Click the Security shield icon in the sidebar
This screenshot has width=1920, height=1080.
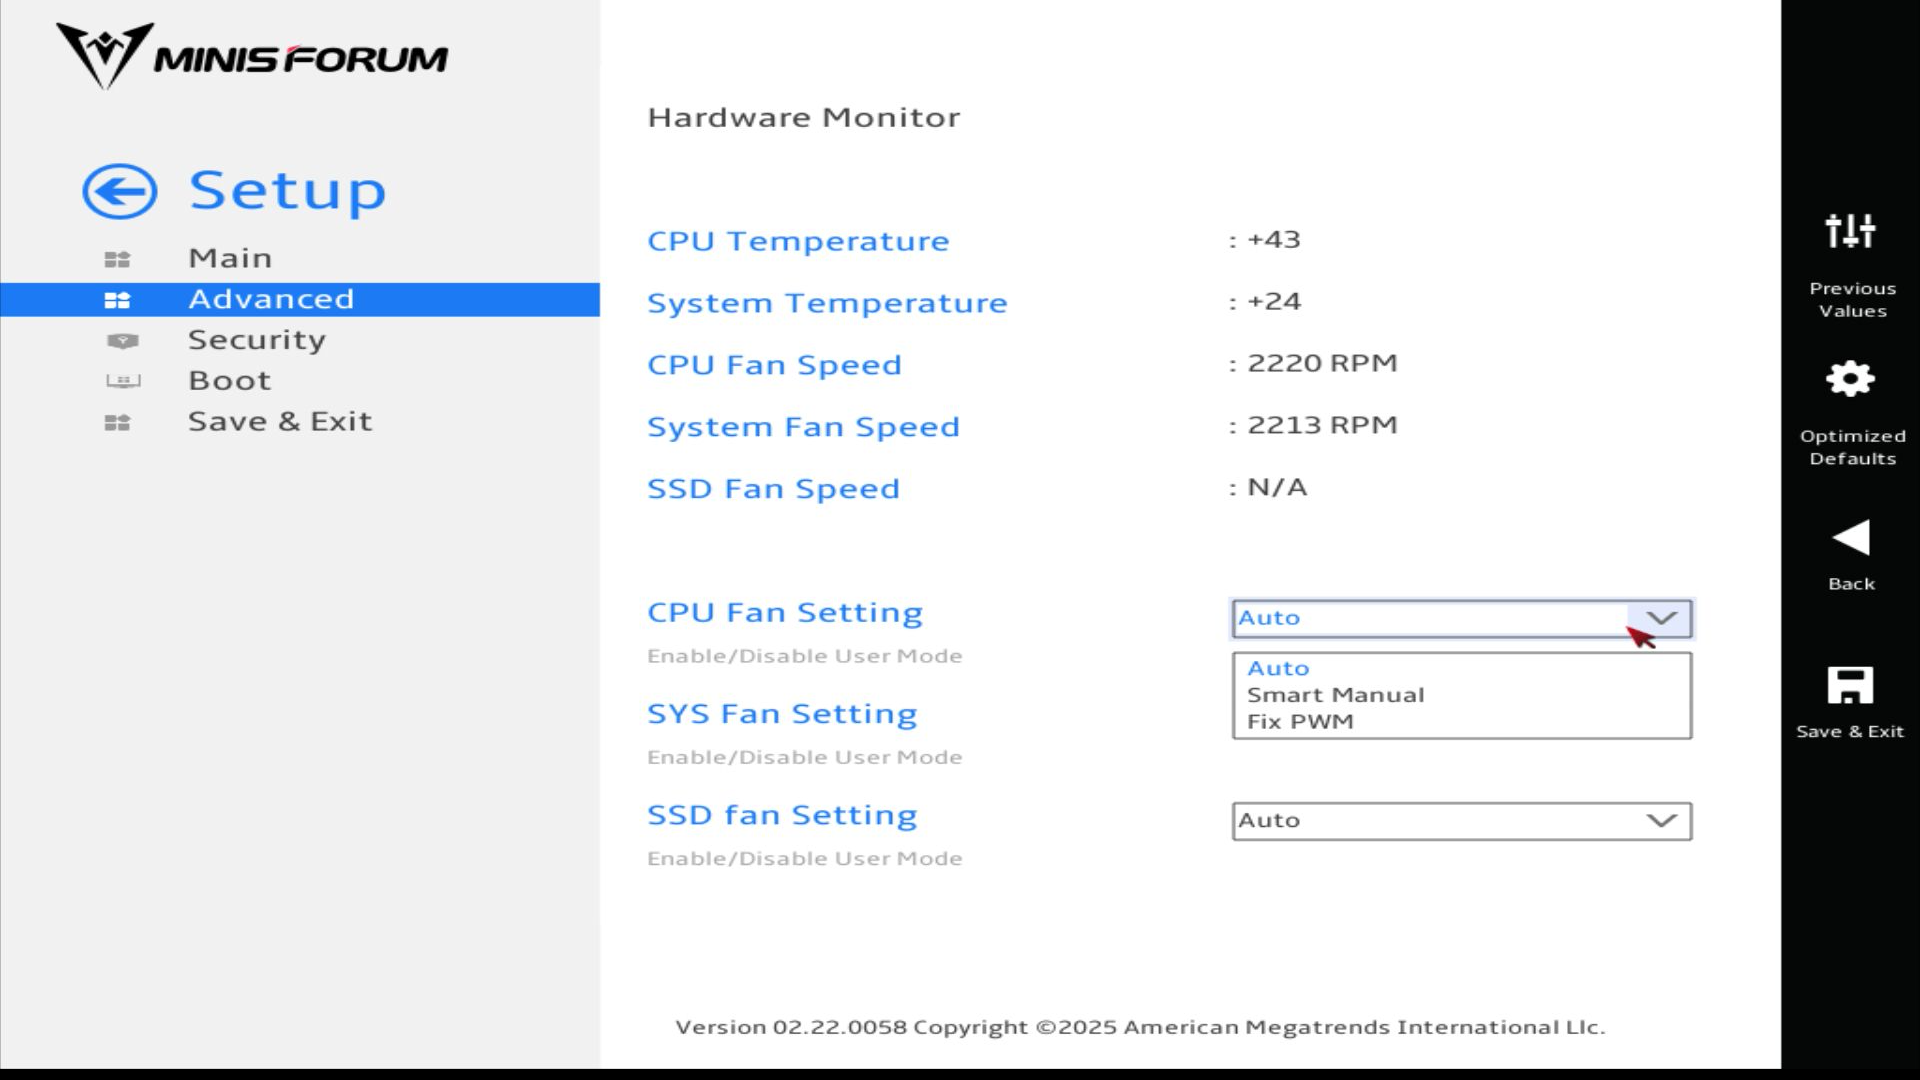pos(122,341)
